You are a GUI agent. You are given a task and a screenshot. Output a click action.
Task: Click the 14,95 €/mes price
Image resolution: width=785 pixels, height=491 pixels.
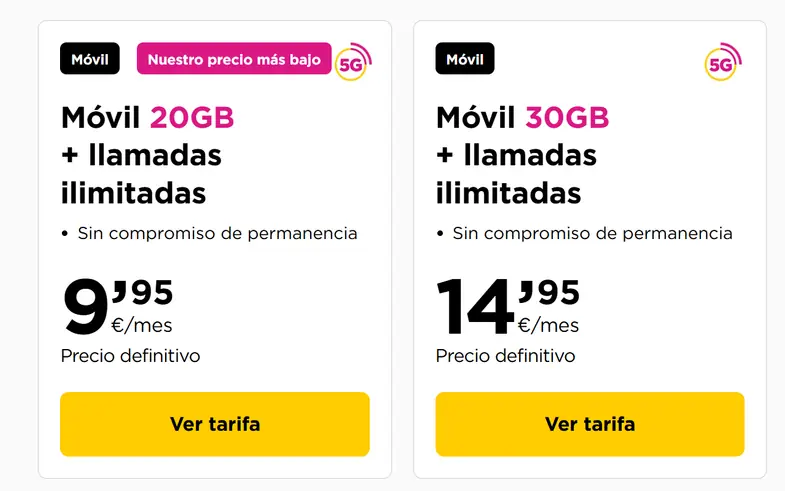pos(508,306)
